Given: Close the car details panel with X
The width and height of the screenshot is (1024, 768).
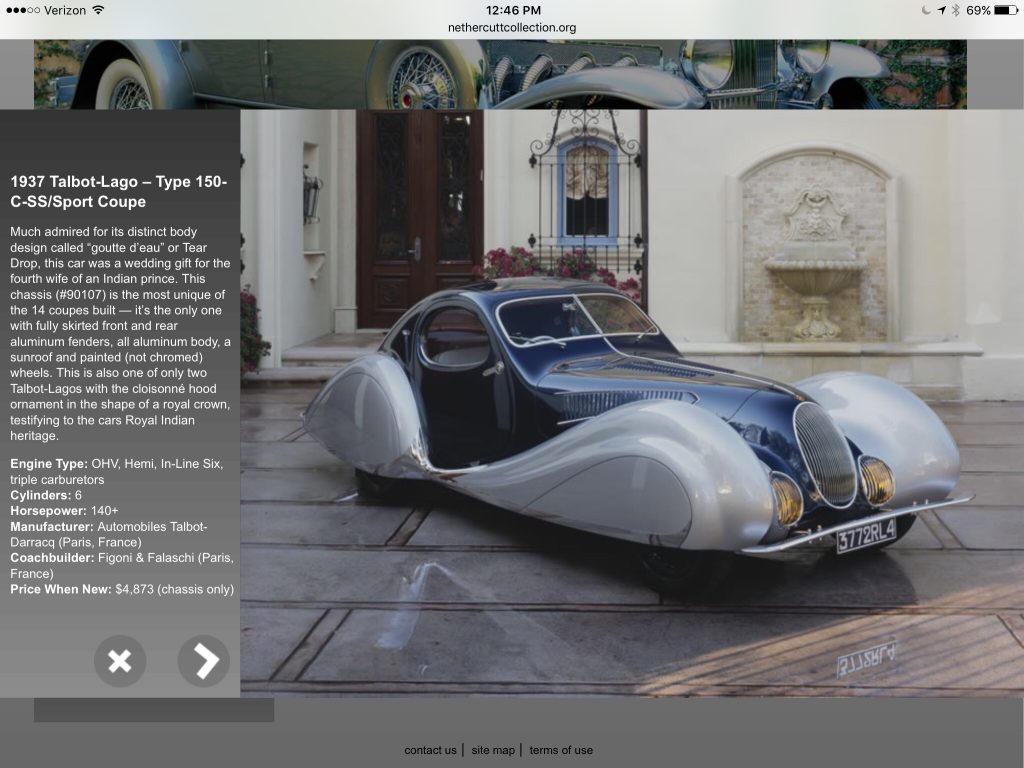Looking at the screenshot, I should click(x=120, y=661).
